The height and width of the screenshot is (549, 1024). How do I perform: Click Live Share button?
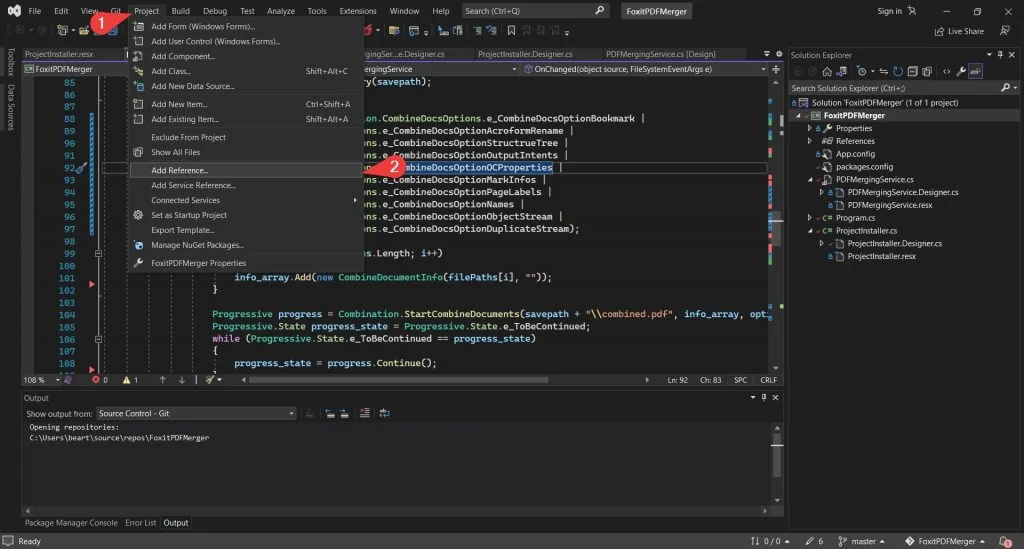pyautogui.click(x=959, y=31)
